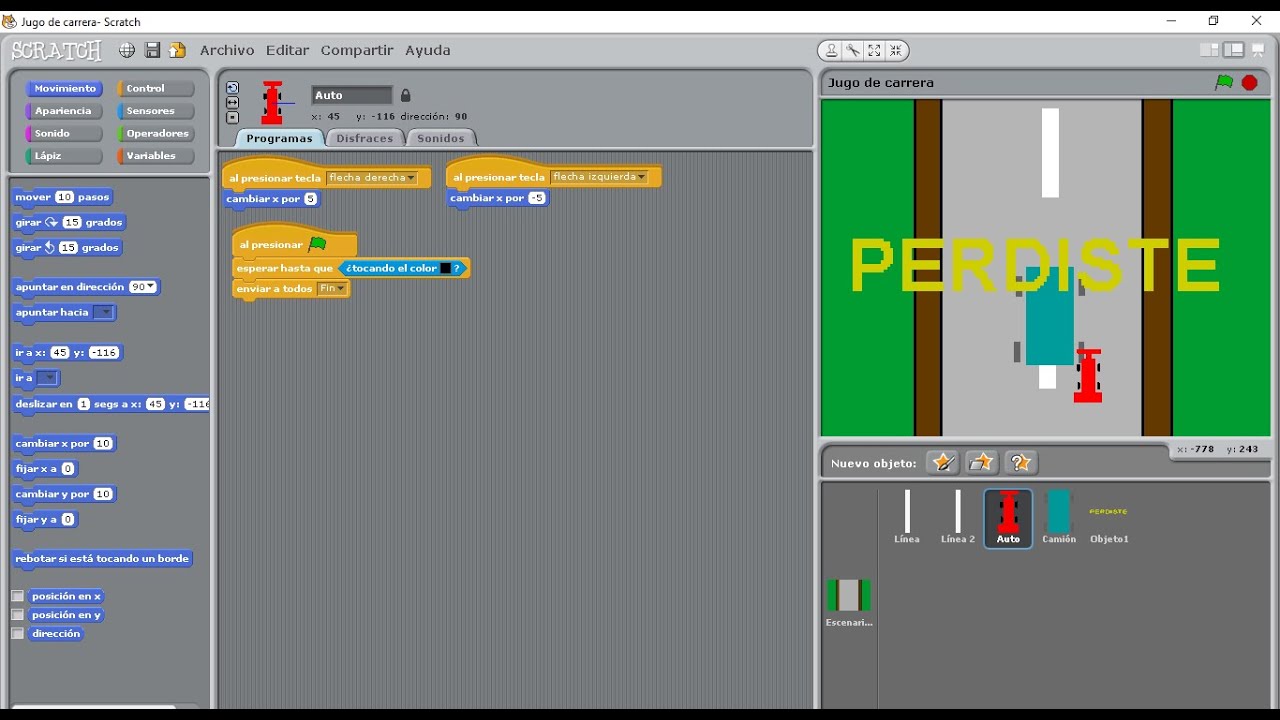This screenshot has width=1280, height=720.
Task: Select the duplicate stamp tool
Action: pyautogui.click(x=832, y=50)
